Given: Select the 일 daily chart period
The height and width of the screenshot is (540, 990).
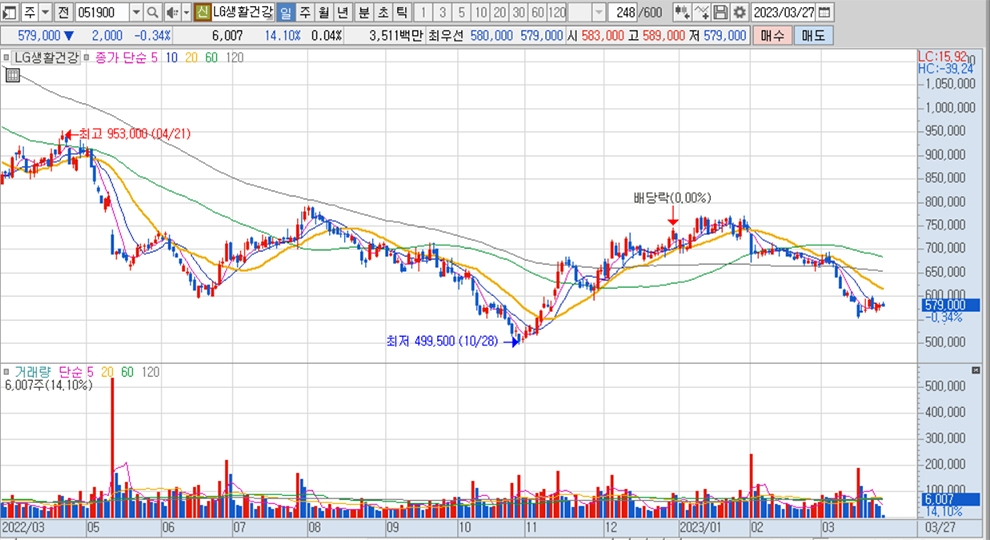Looking at the screenshot, I should [x=285, y=11].
